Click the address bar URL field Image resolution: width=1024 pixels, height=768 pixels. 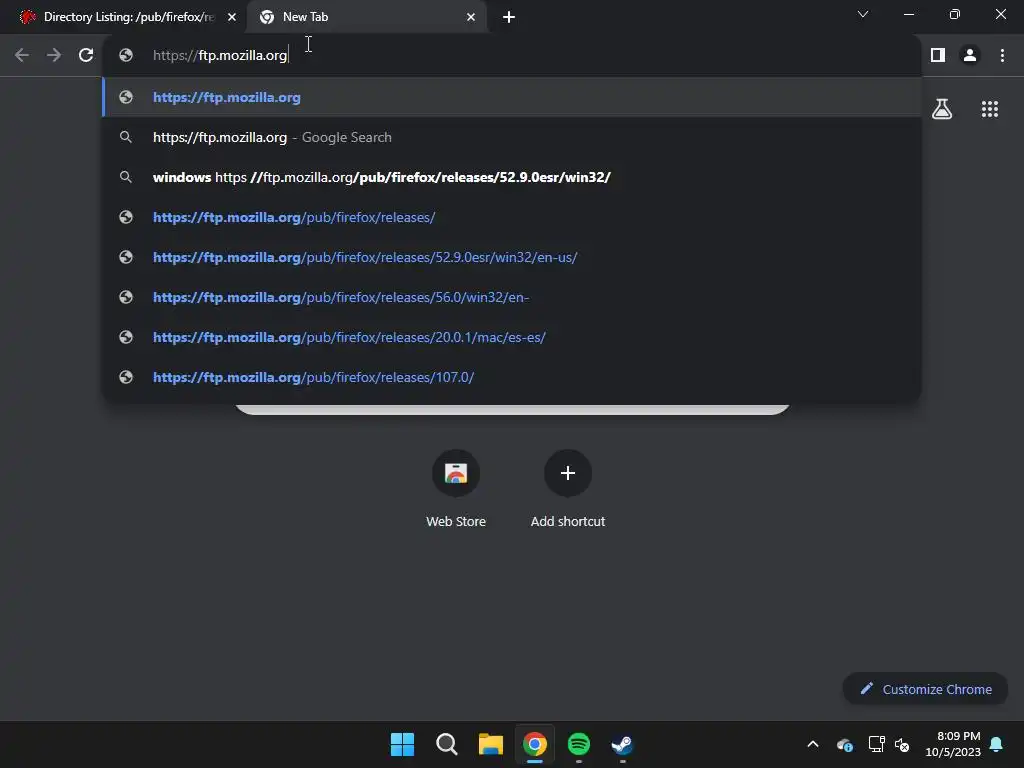click(x=512, y=55)
